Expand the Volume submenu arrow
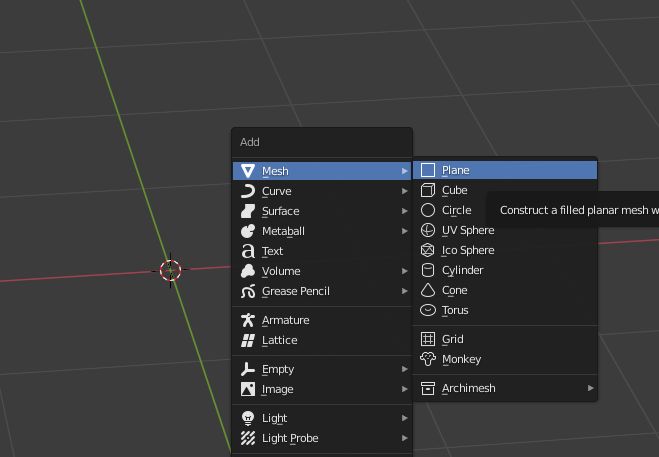Screen dimensions: 659x457 pyautogui.click(x=404, y=271)
